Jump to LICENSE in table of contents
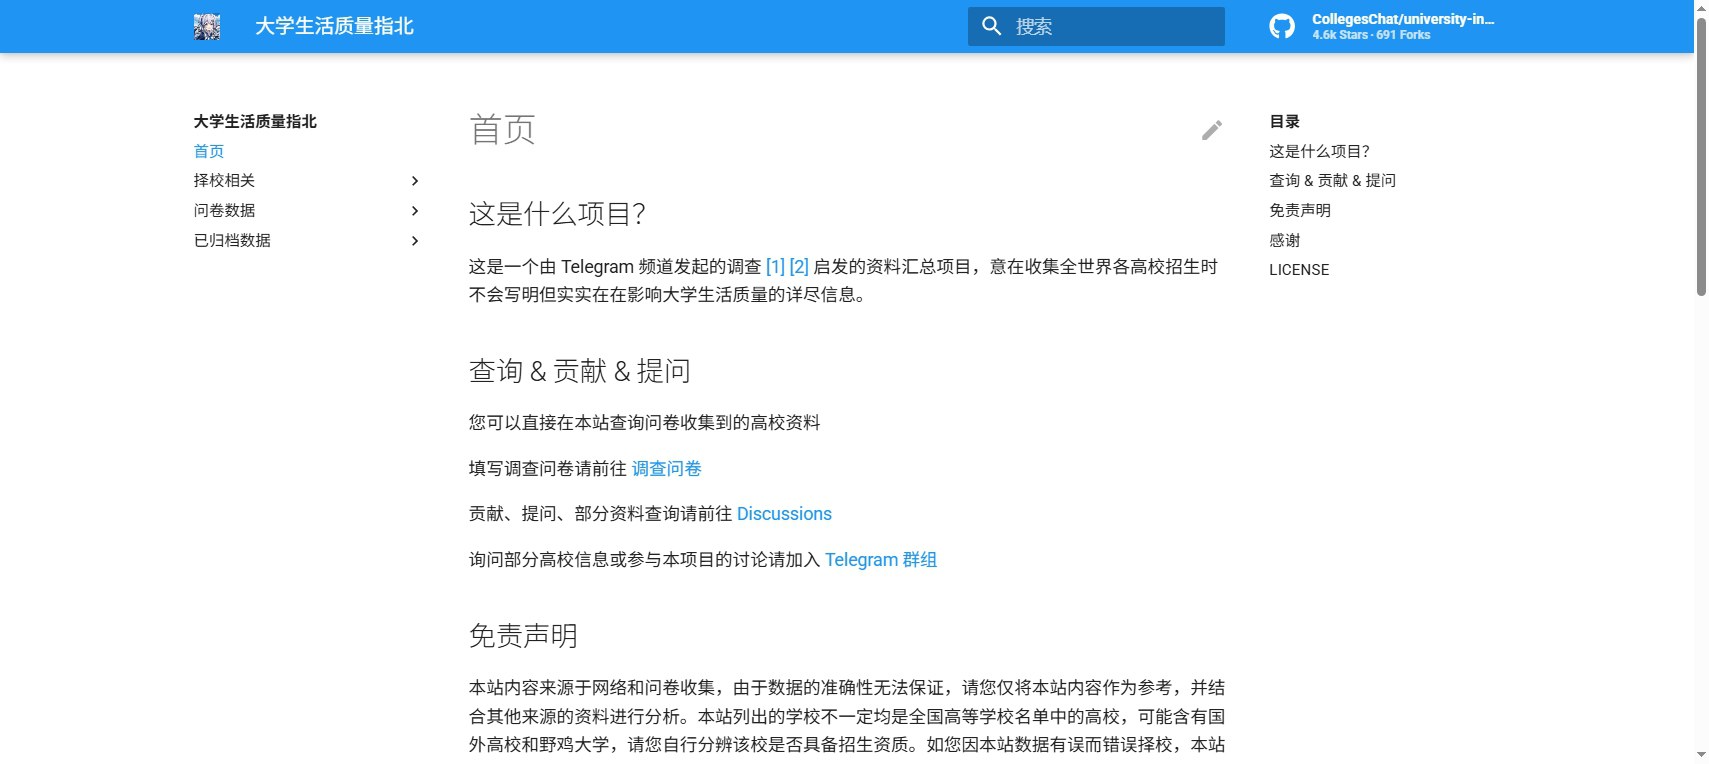 1299,270
